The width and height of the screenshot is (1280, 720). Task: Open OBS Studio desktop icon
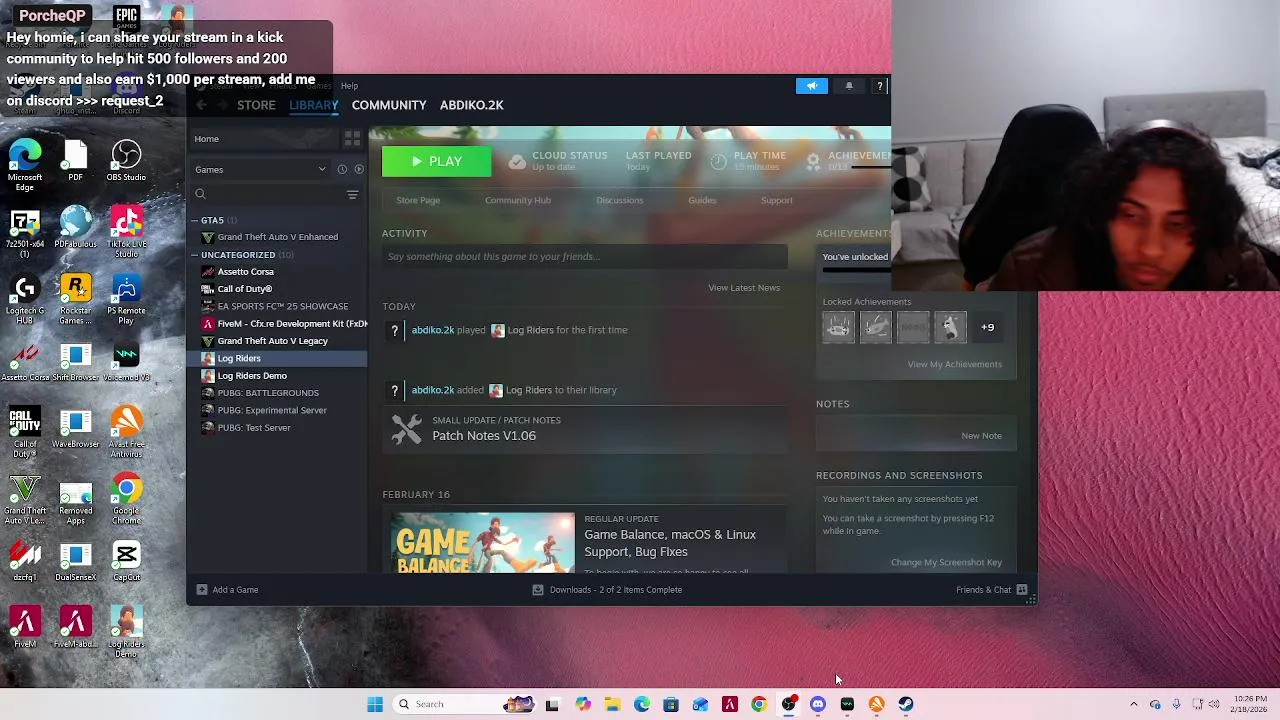click(126, 161)
